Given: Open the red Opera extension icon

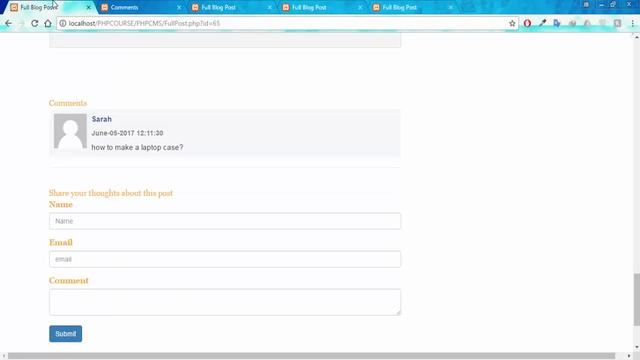Looking at the screenshot, I should tap(527, 23).
